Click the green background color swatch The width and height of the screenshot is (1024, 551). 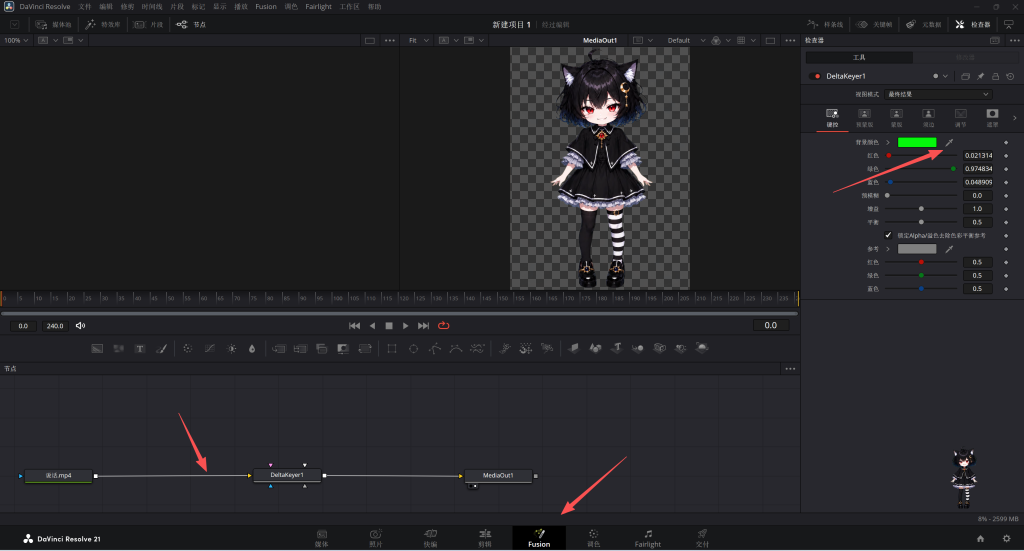point(917,142)
